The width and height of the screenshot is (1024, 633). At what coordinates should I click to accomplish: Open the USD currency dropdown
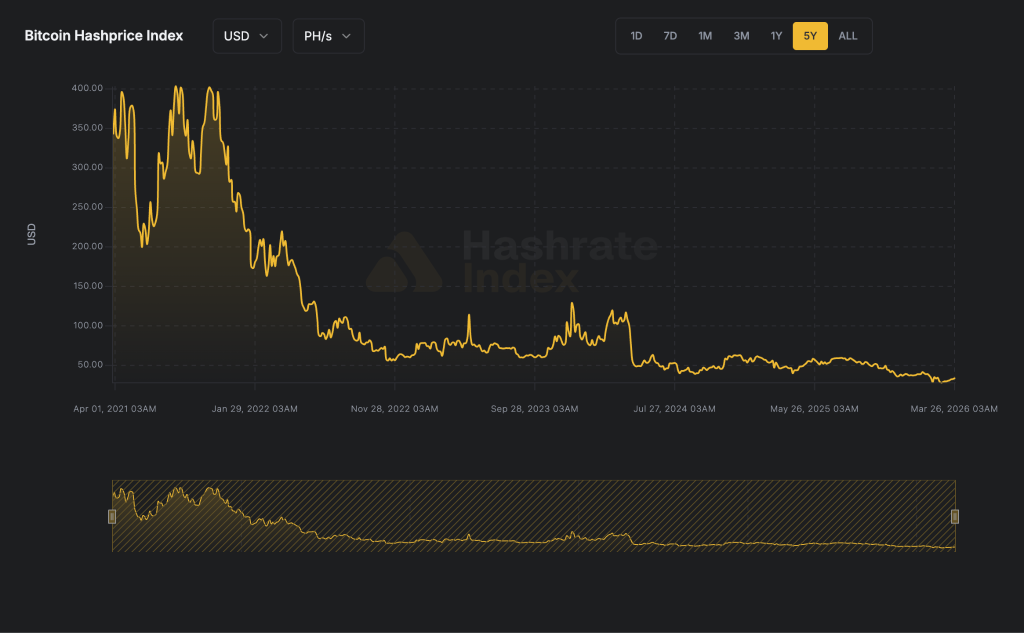(246, 36)
